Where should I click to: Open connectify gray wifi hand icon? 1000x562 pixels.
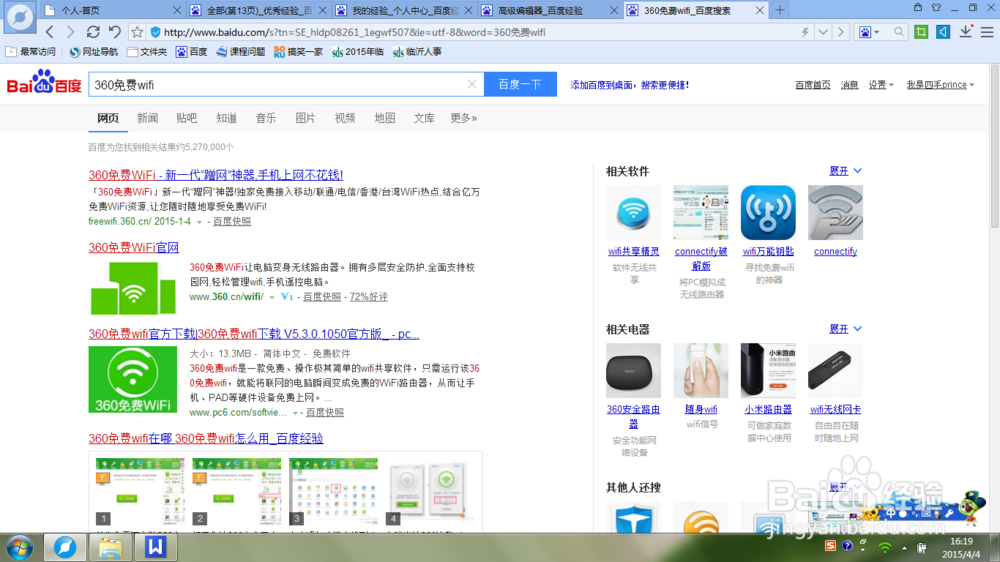(835, 212)
